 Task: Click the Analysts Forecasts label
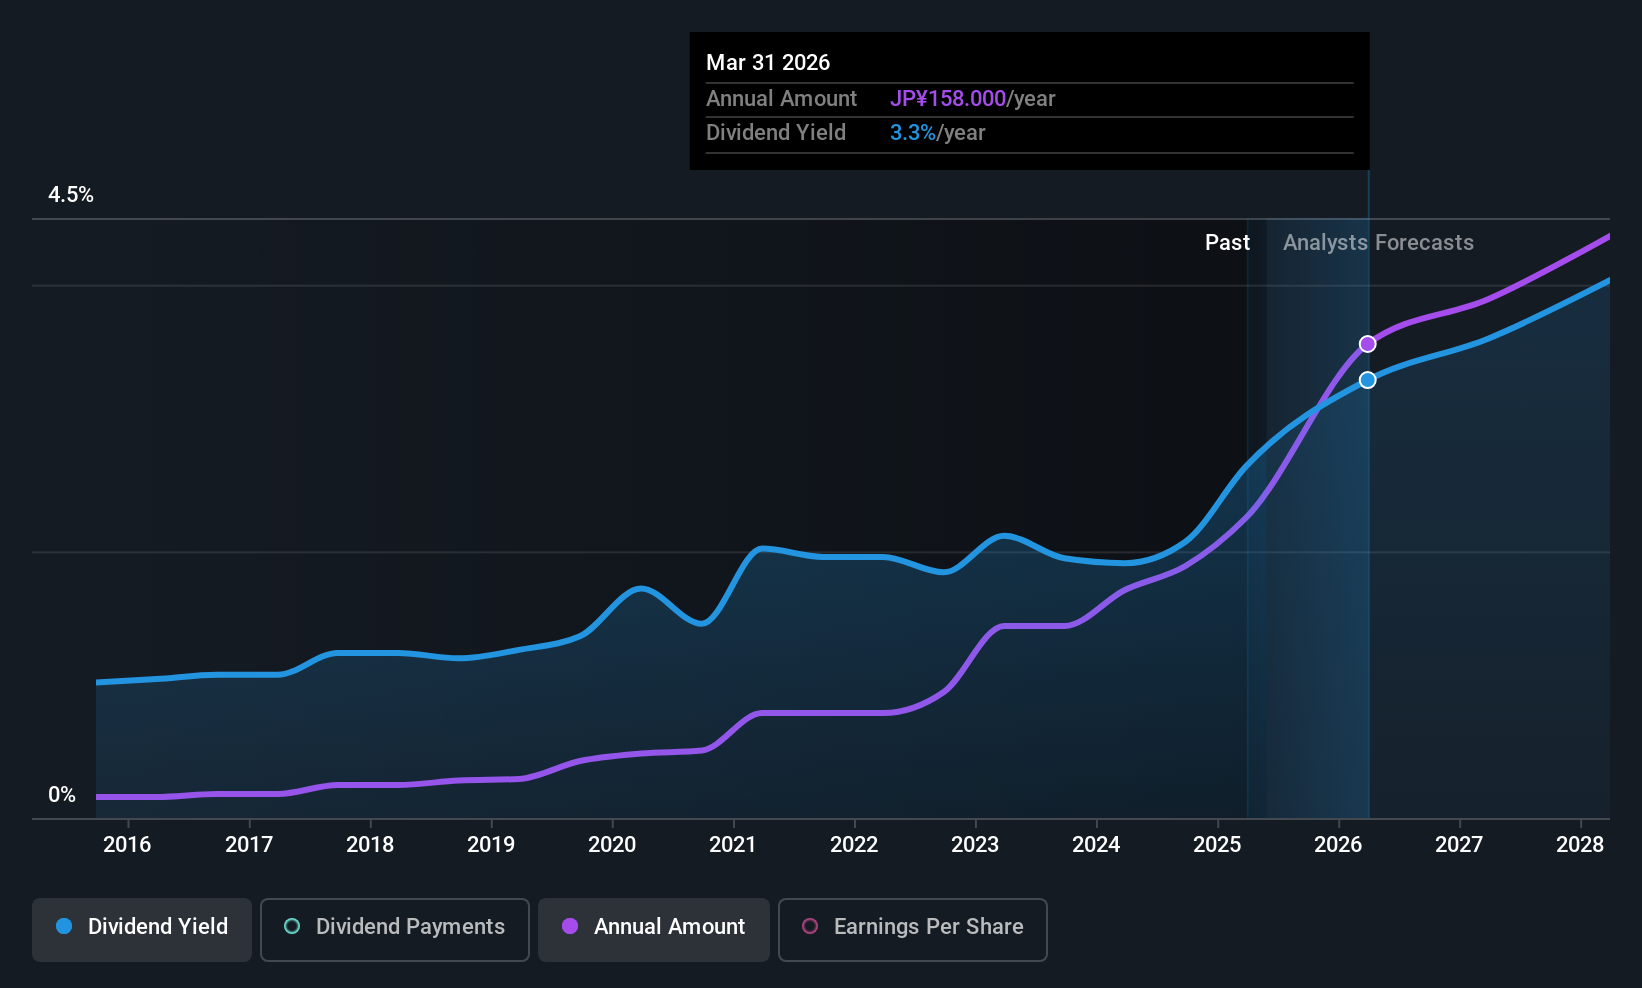pyautogui.click(x=1378, y=243)
